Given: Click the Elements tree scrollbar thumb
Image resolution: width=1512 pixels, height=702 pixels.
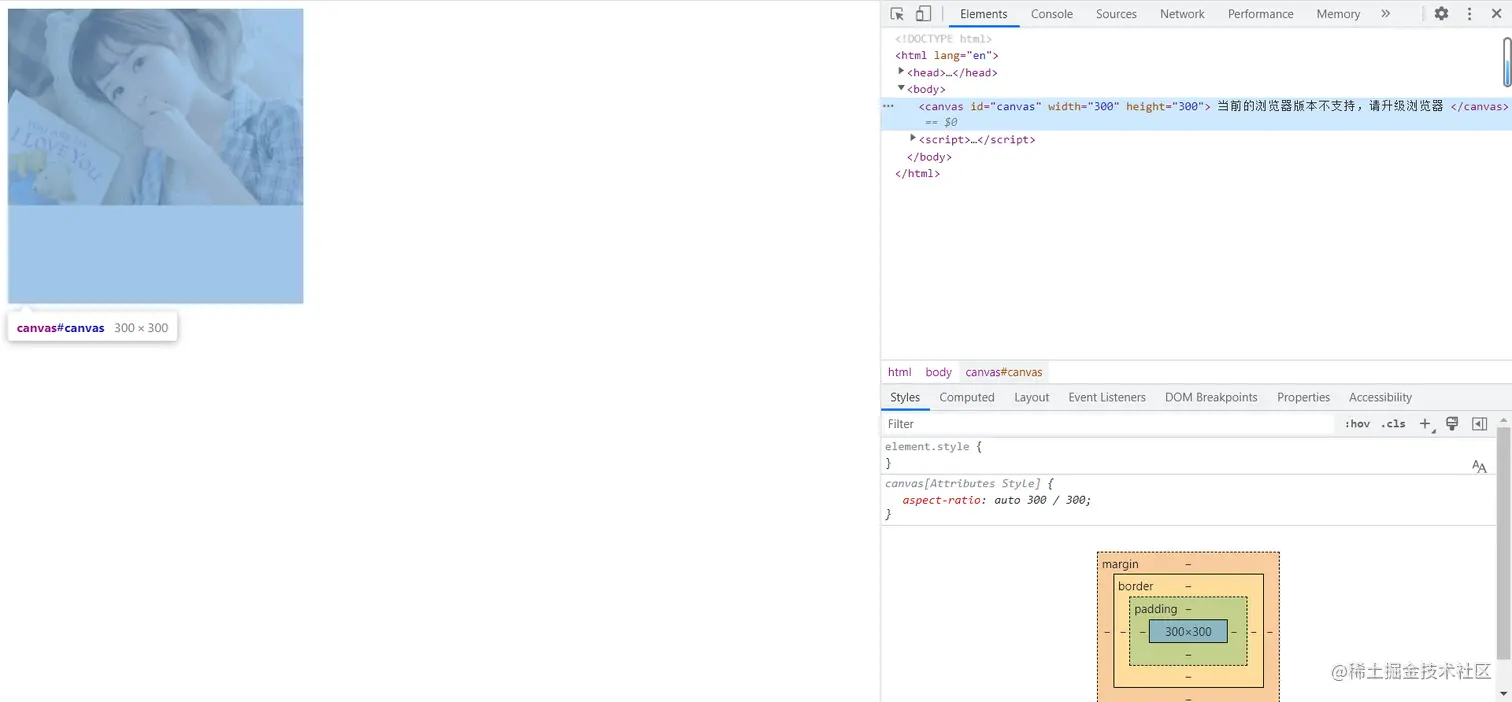Looking at the screenshot, I should [x=1507, y=62].
